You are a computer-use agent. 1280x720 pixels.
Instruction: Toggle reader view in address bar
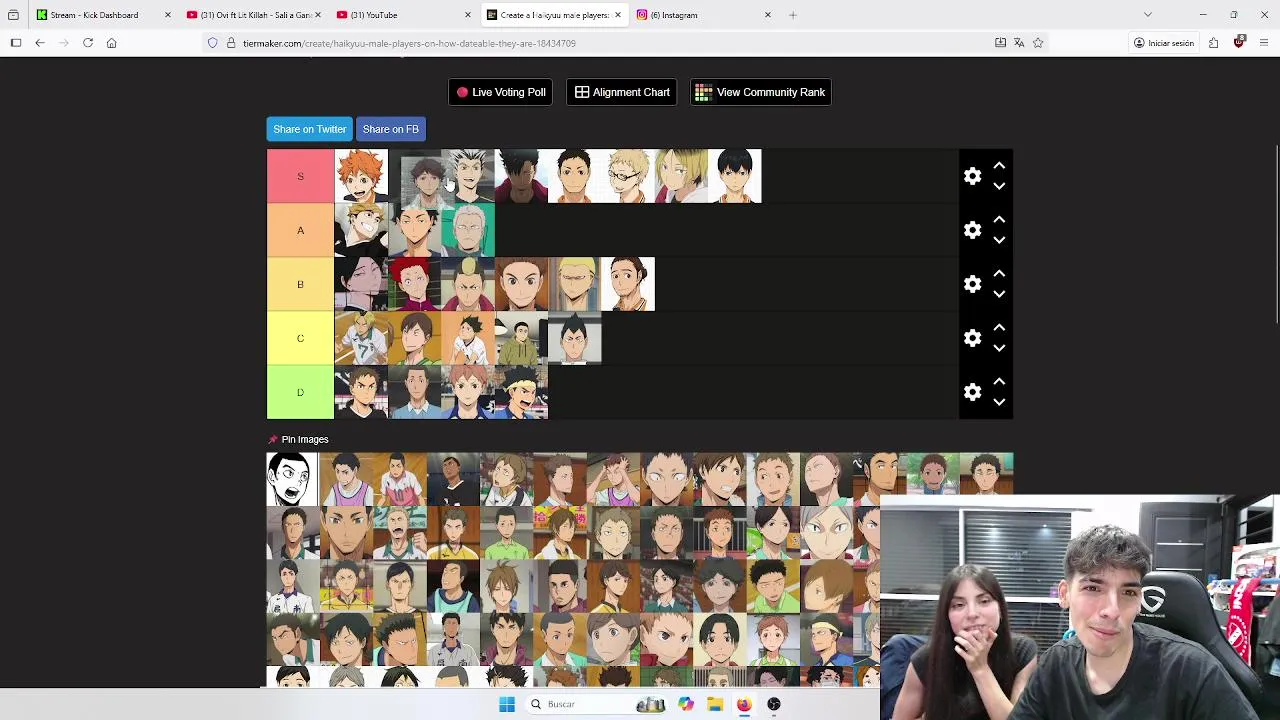pos(1000,43)
